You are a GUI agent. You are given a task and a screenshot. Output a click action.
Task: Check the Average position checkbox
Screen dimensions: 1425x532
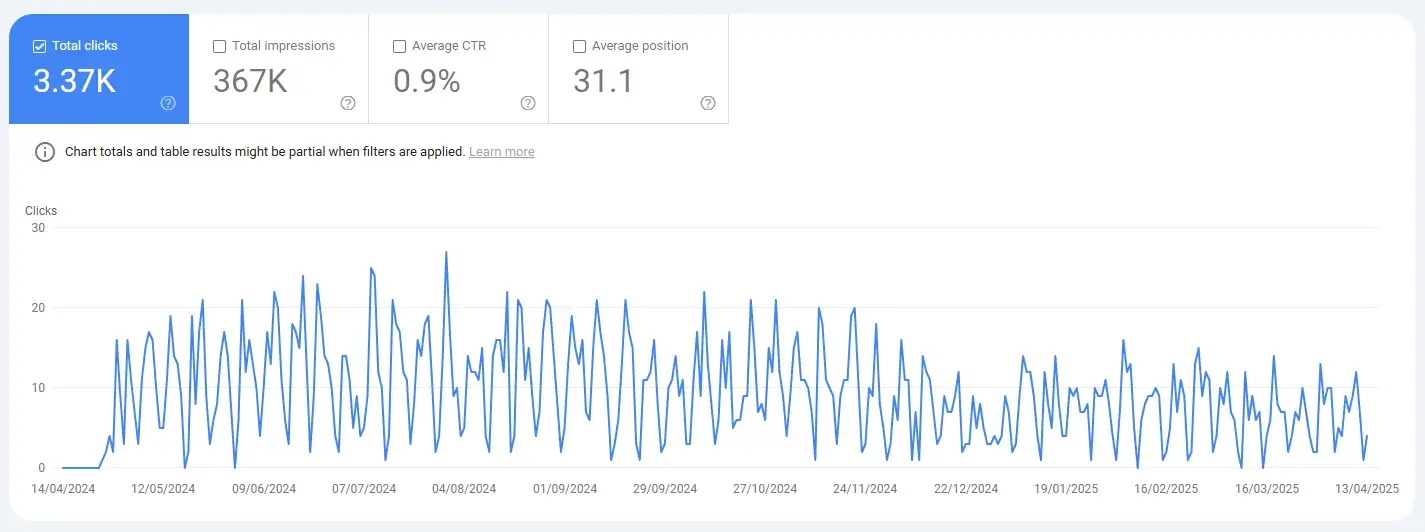click(x=579, y=46)
